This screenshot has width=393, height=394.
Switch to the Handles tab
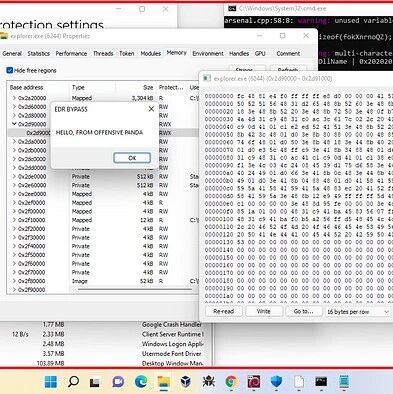[x=239, y=53]
